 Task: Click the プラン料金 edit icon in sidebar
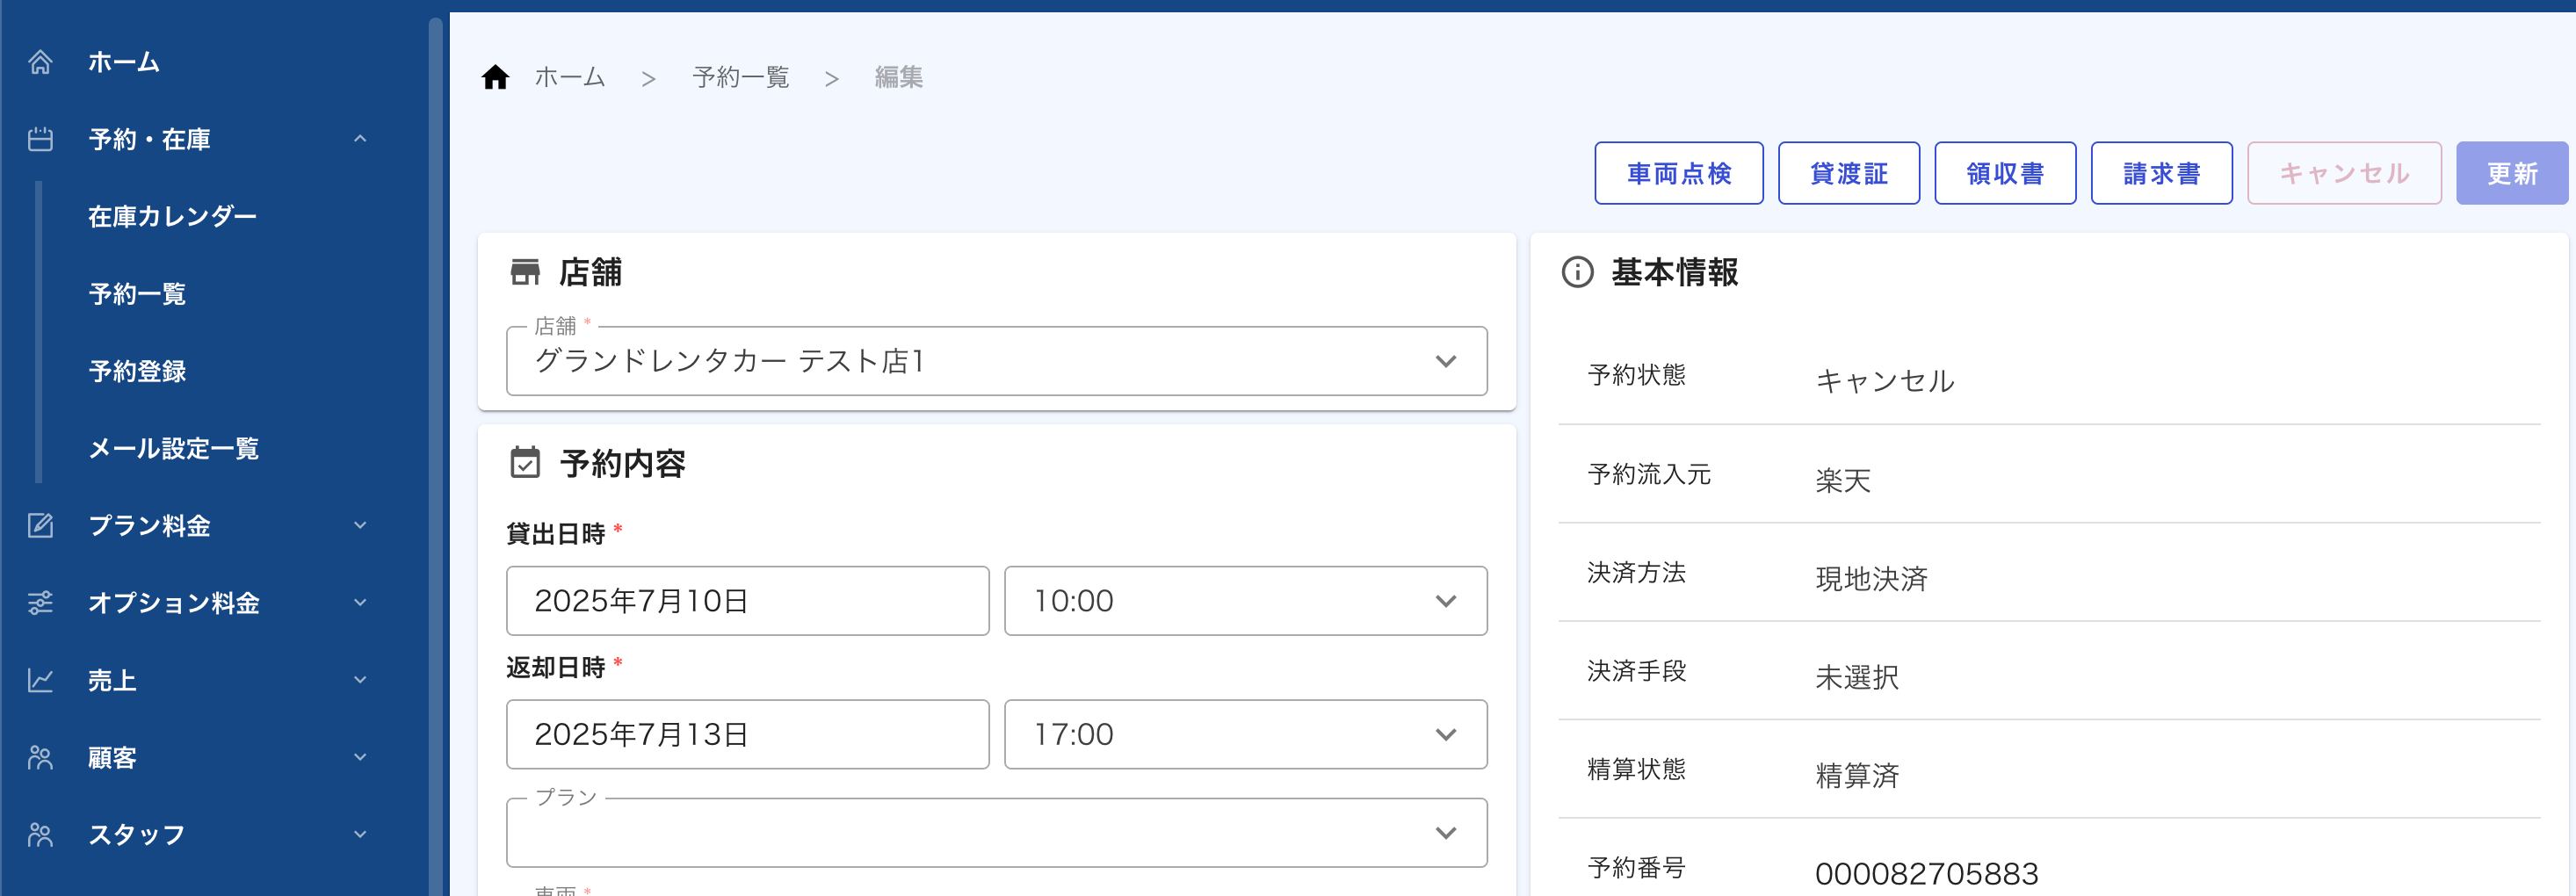click(x=40, y=525)
